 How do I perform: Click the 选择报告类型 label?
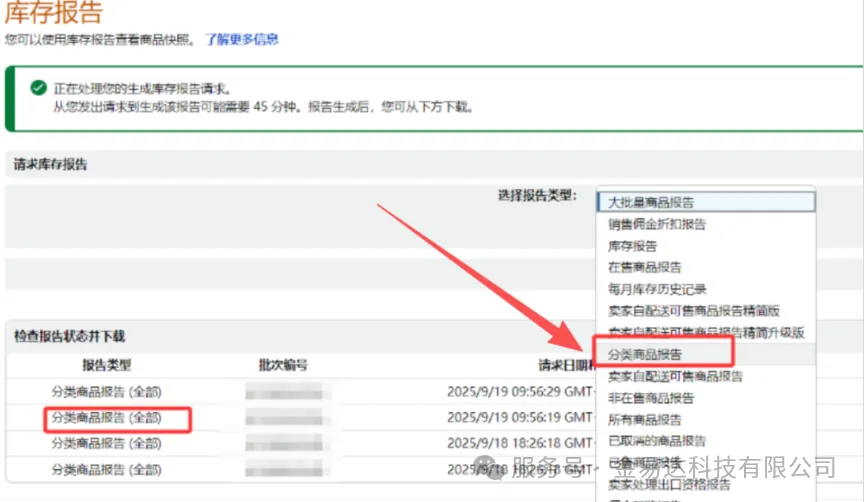(x=537, y=195)
